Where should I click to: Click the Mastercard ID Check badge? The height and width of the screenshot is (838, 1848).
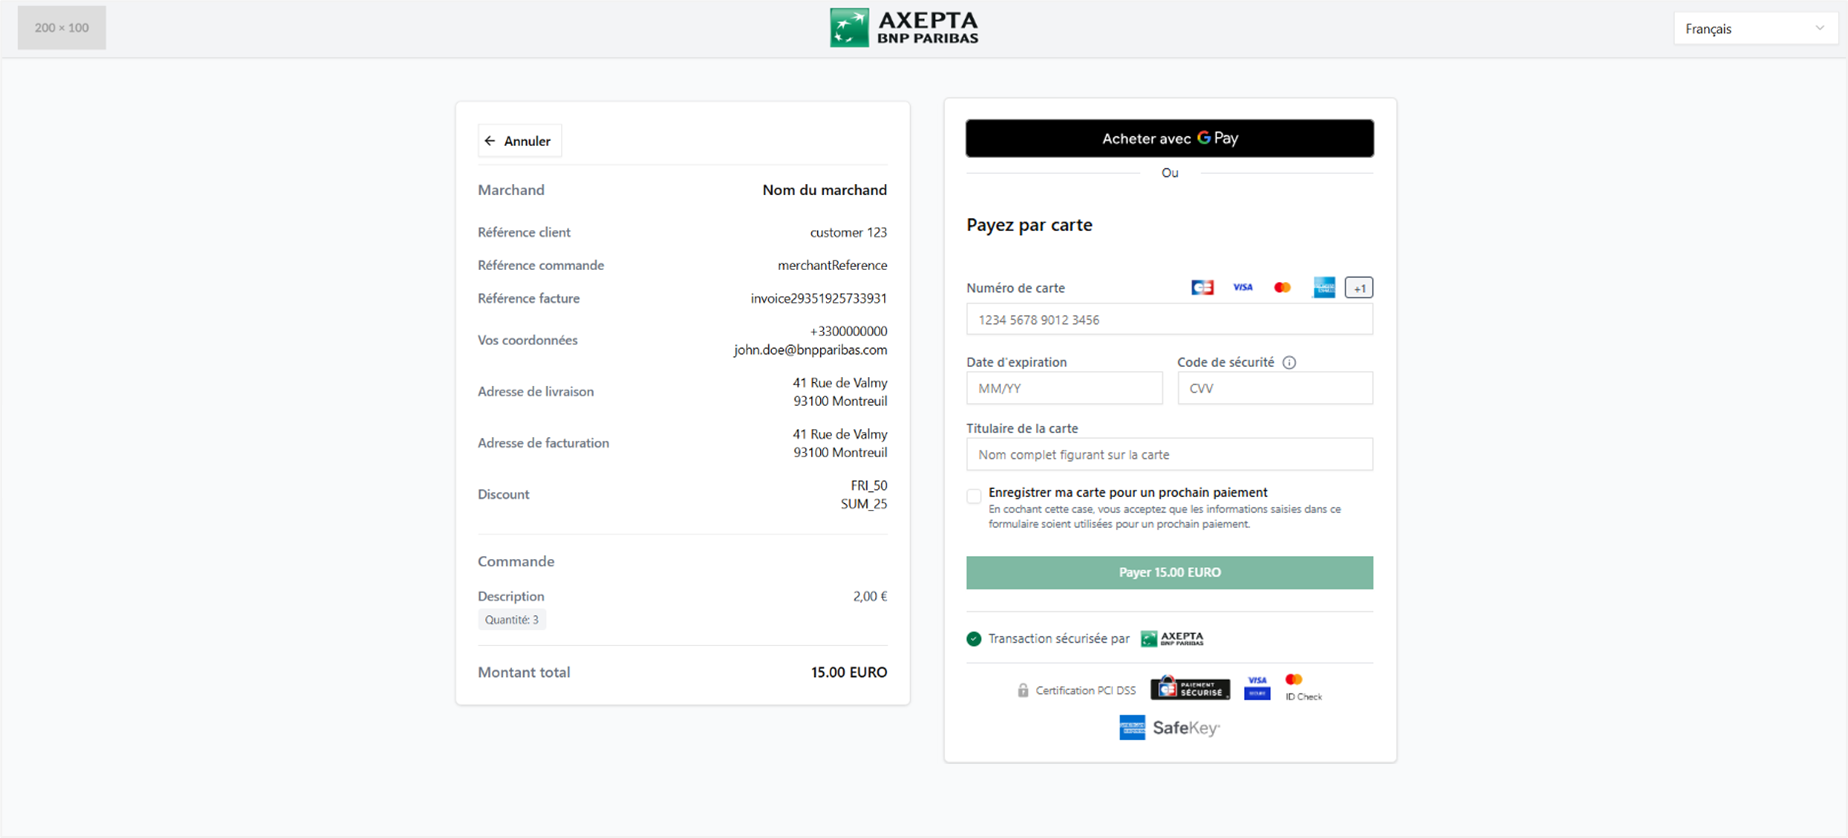(1301, 687)
